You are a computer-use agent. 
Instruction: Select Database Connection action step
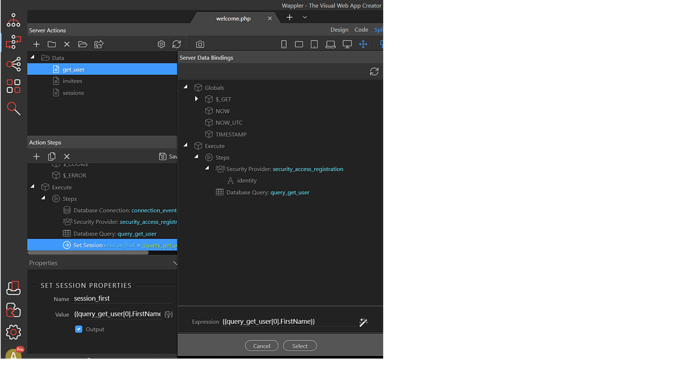(120, 210)
